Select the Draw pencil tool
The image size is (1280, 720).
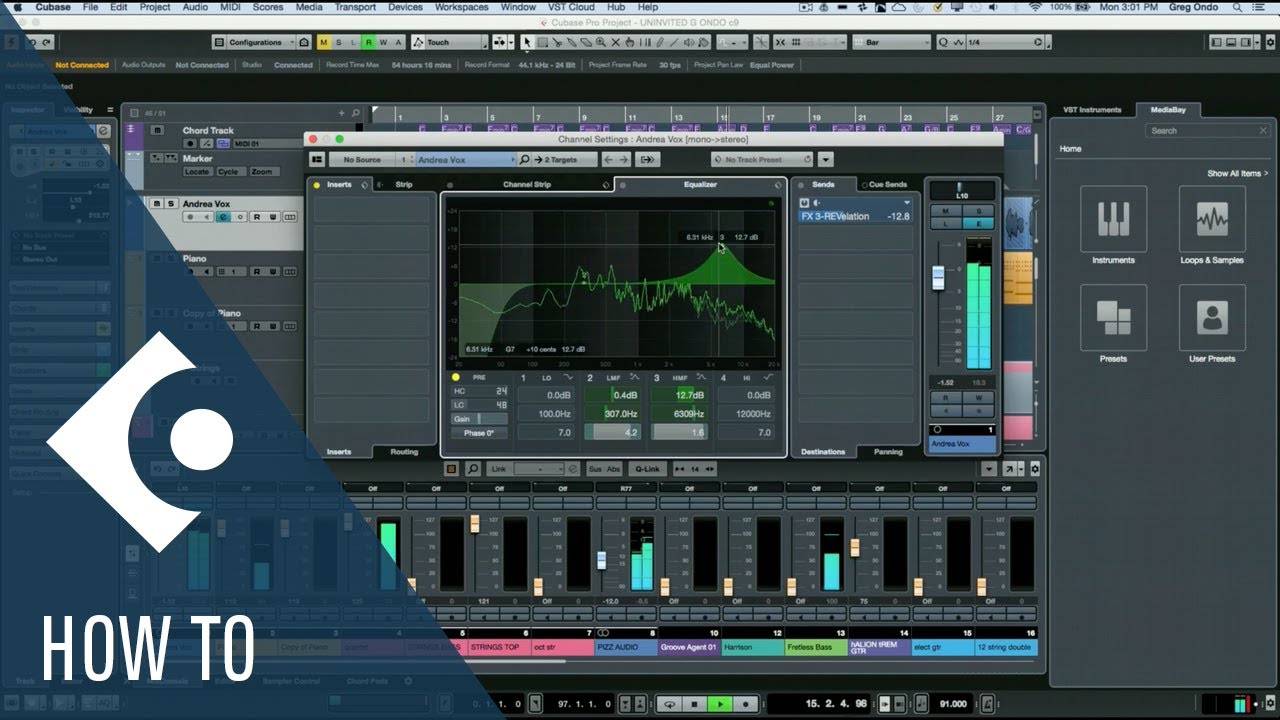coord(659,42)
